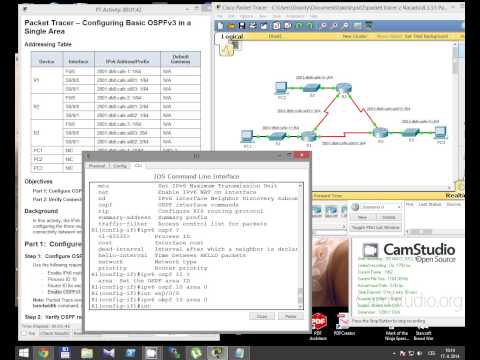Click the 'Last Status' column header
The width and height of the screenshot is (480, 360).
pos(430,204)
